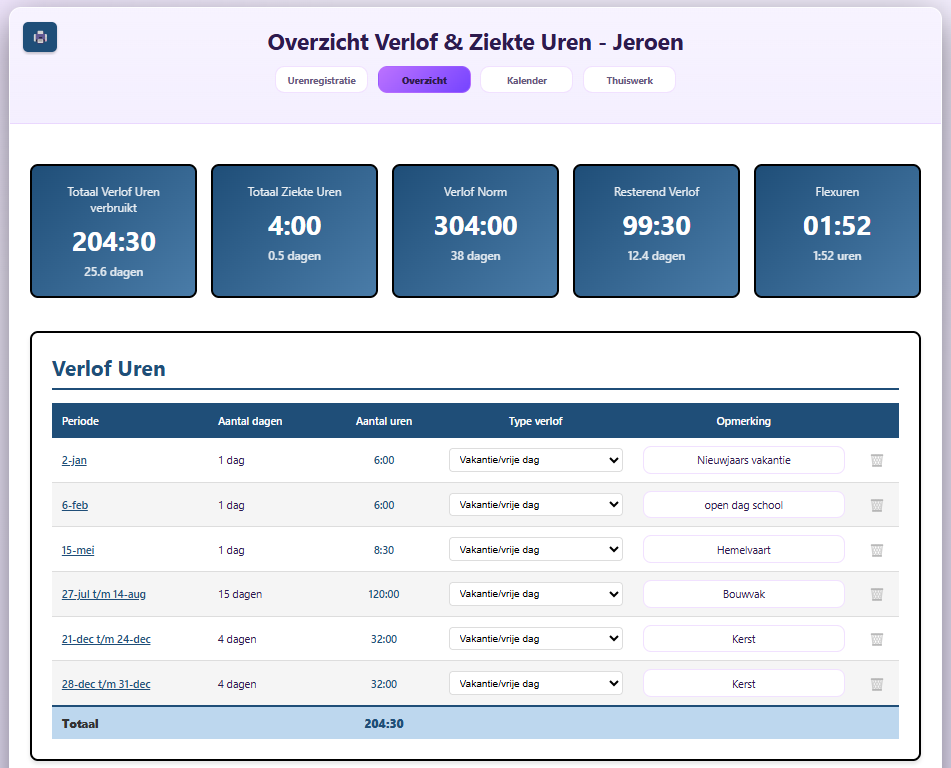Viewport: 951px width, 768px height.
Task: Open leave type dropdown for 28-dec row
Action: coord(535,684)
